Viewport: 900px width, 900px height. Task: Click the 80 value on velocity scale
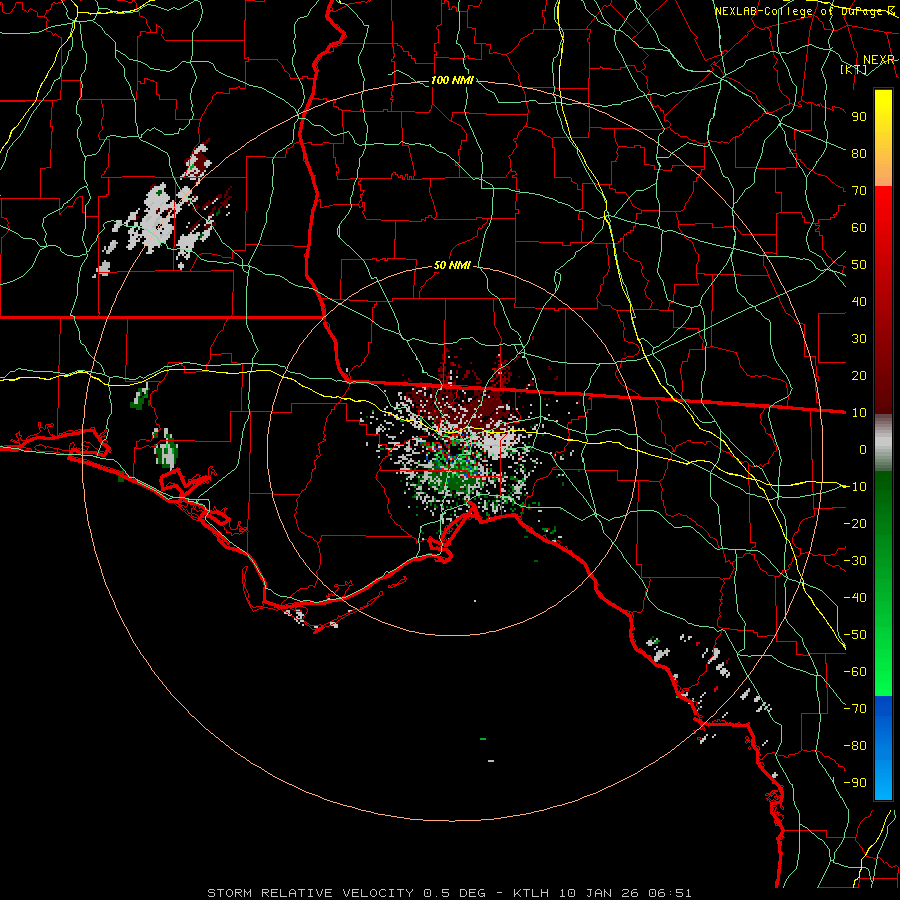[859, 153]
